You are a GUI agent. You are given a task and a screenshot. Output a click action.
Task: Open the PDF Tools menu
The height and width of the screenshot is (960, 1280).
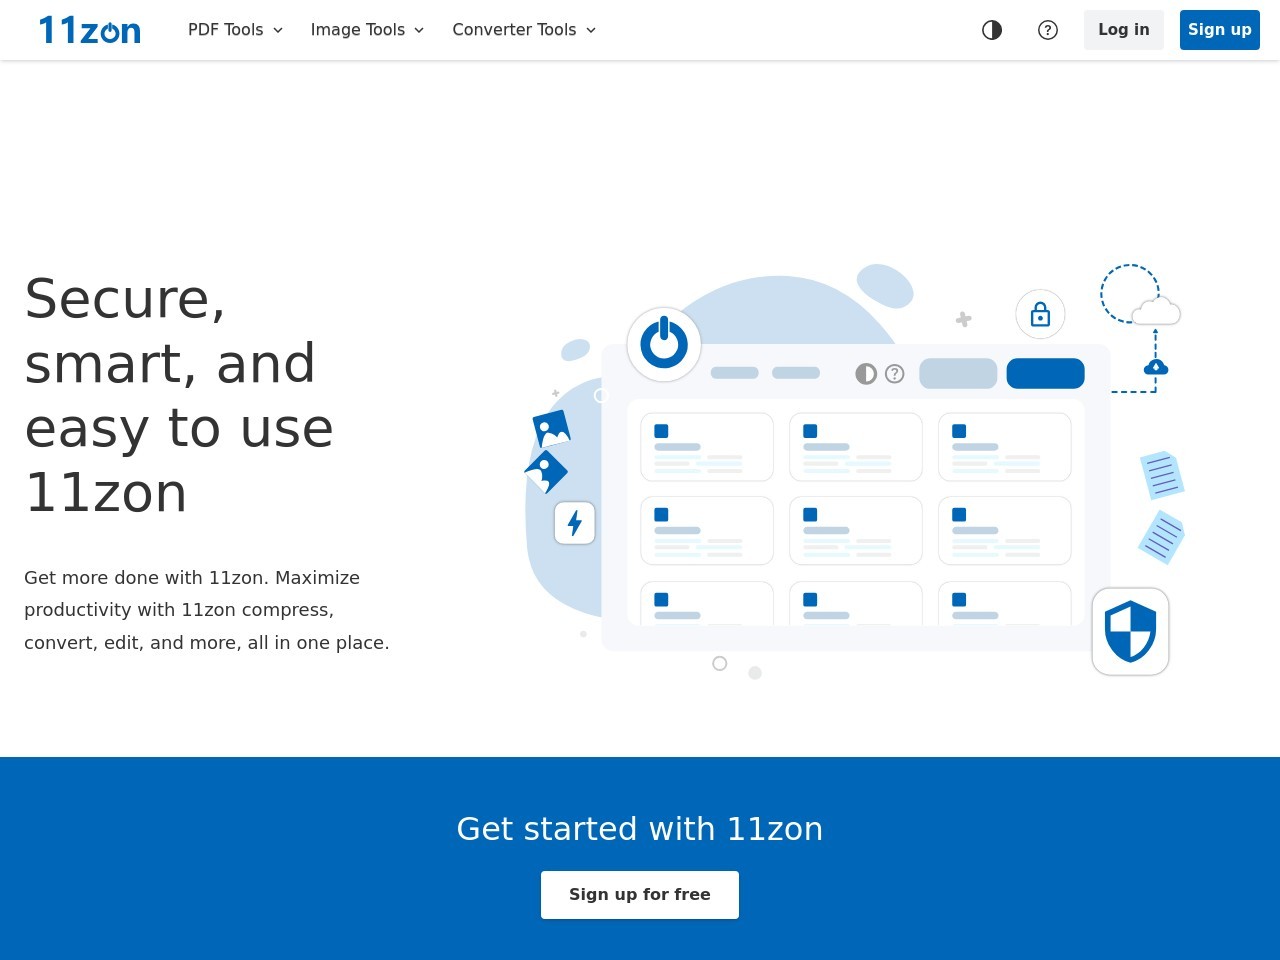(236, 30)
